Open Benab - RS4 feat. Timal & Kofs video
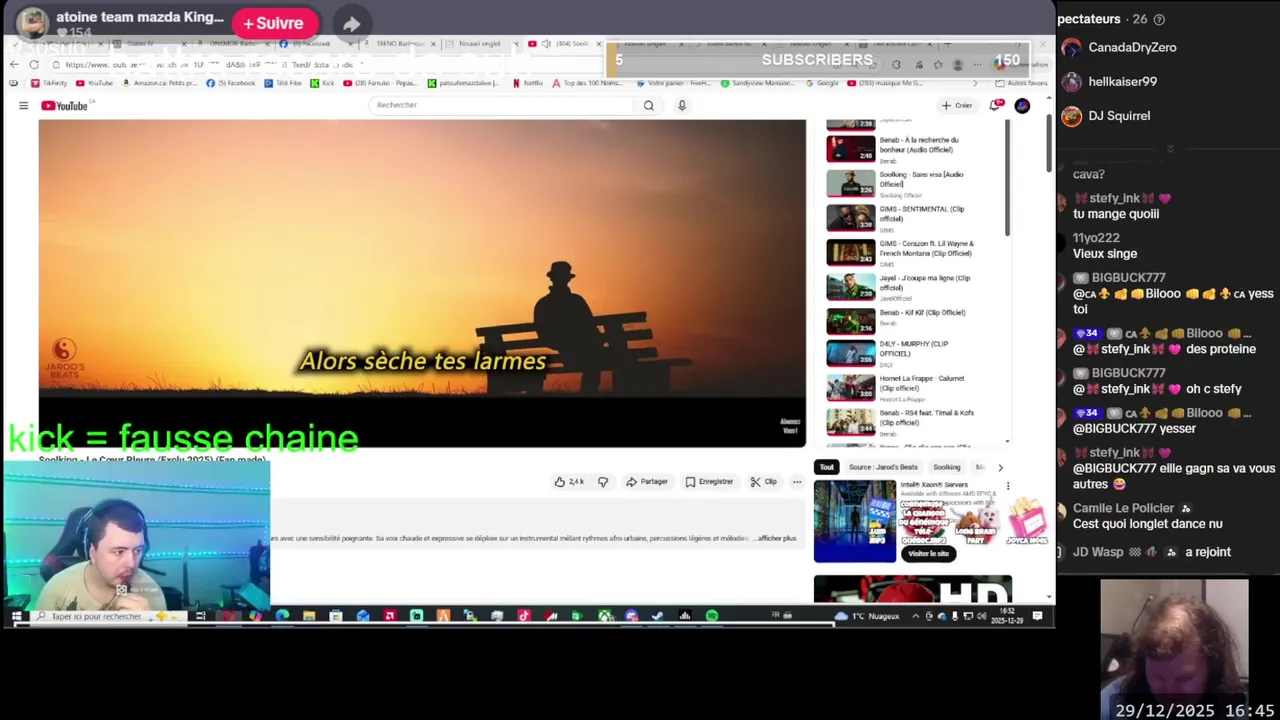The width and height of the screenshot is (1280, 720). click(900, 422)
